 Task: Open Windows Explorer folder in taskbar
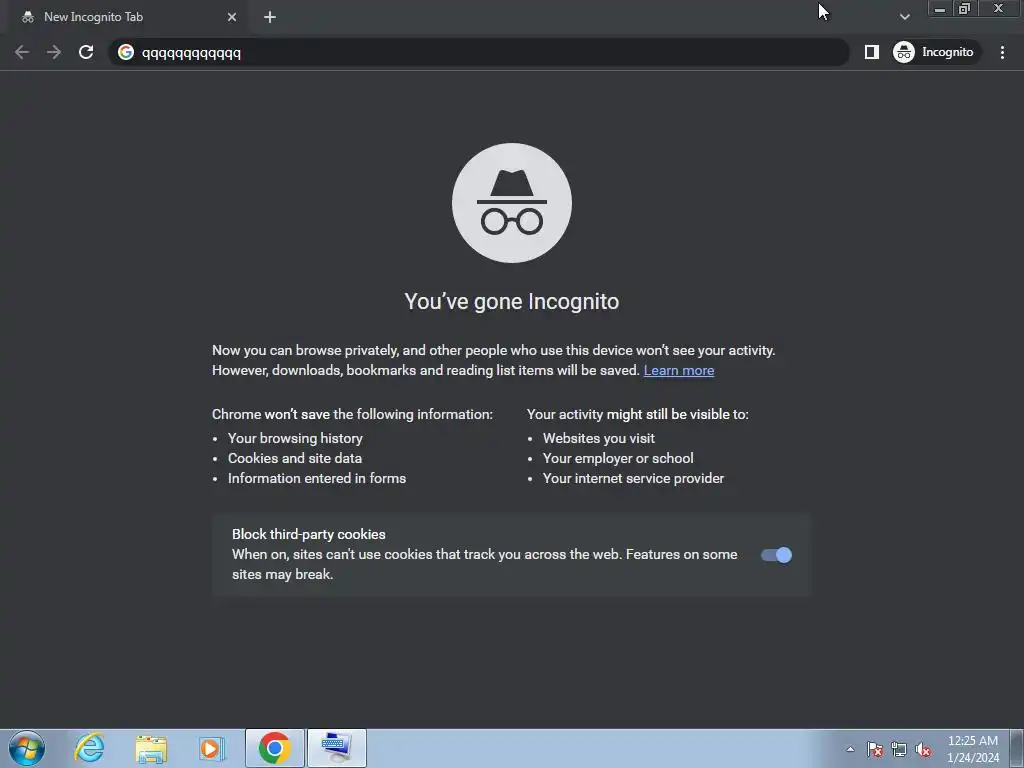151,748
